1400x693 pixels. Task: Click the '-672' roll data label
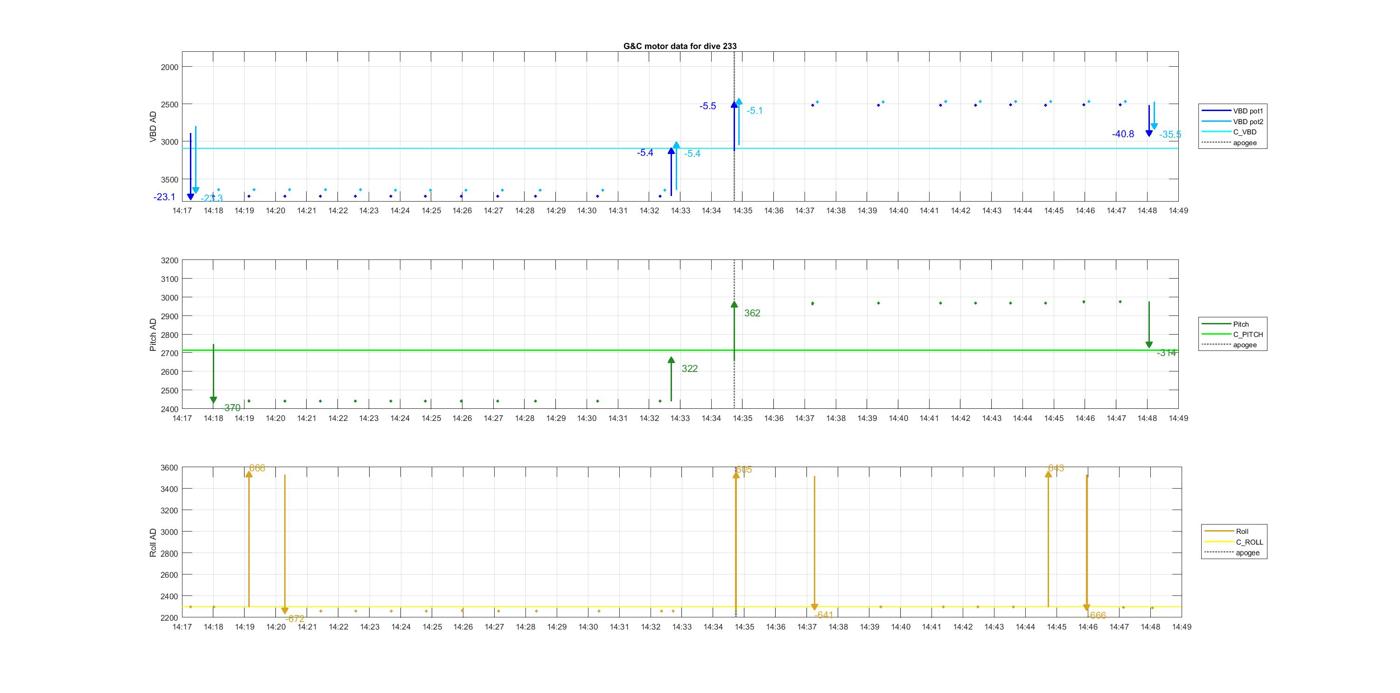coord(294,619)
